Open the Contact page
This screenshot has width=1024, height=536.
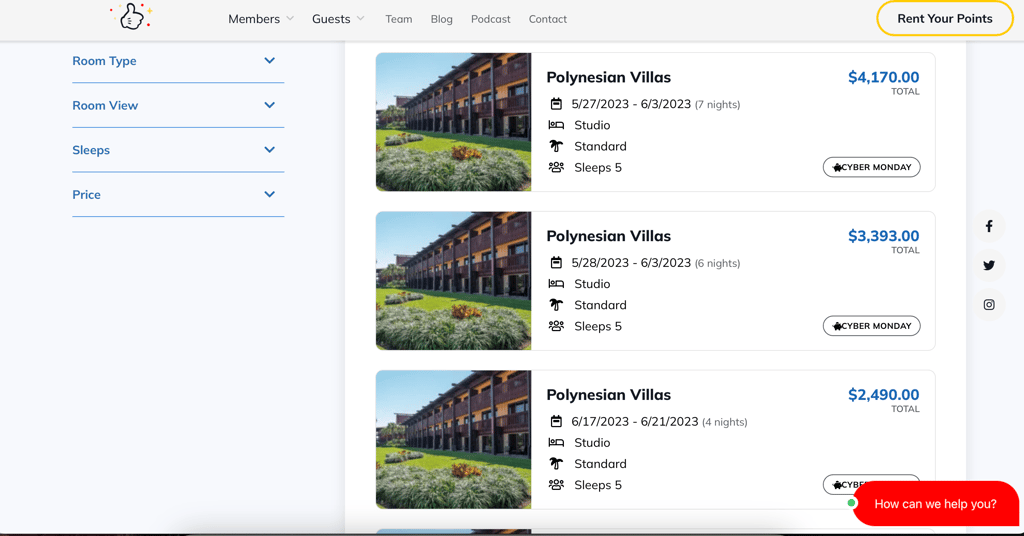point(547,19)
